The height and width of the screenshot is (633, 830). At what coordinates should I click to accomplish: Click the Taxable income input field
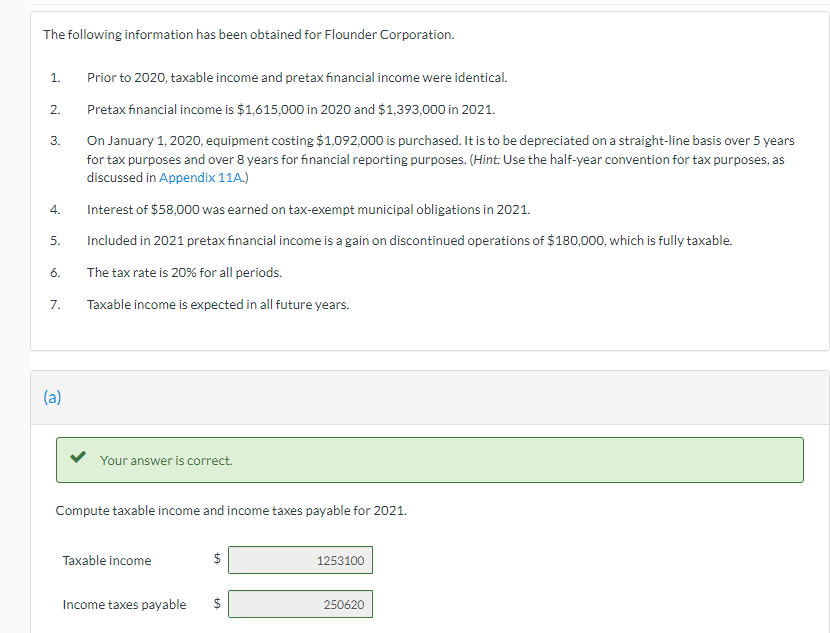tap(300, 560)
